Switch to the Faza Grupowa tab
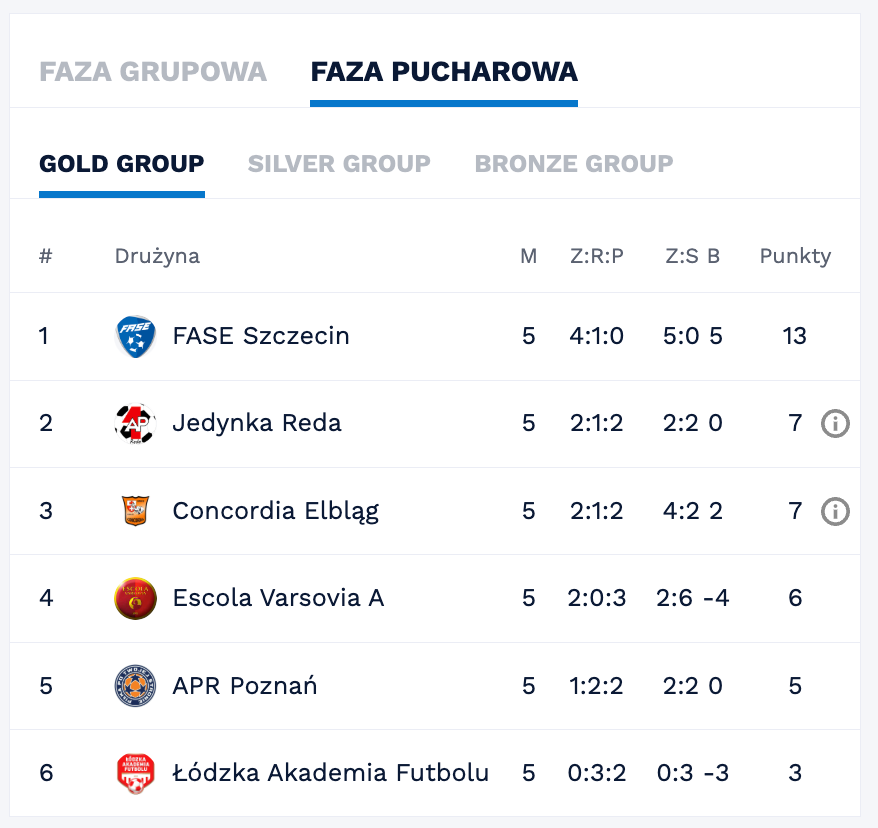The image size is (878, 828). pos(153,72)
